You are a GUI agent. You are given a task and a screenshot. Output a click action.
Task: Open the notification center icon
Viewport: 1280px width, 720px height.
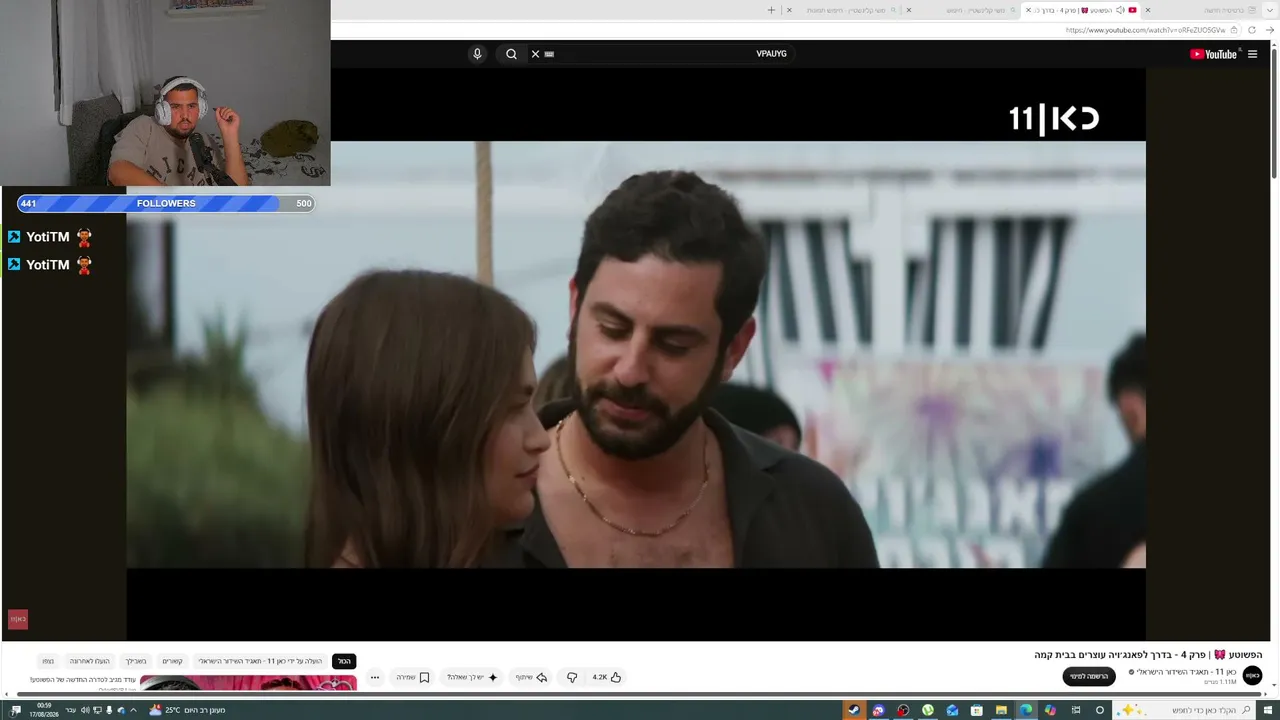pyautogui.click(x=15, y=710)
